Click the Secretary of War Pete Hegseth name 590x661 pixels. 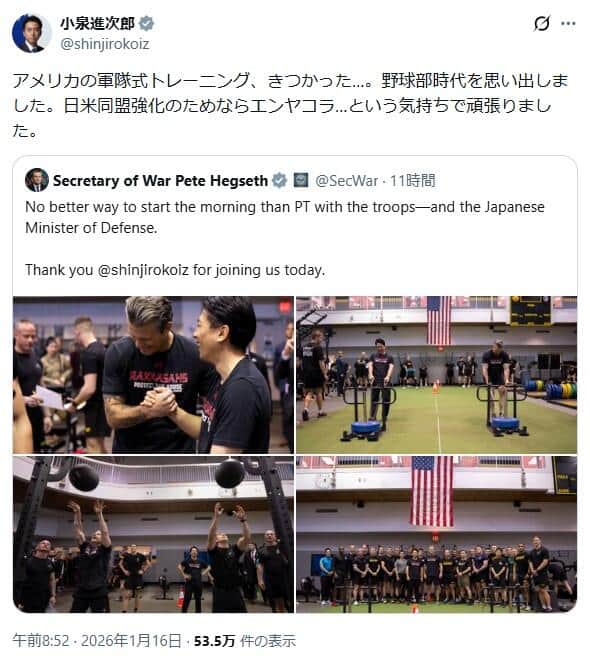click(160, 181)
